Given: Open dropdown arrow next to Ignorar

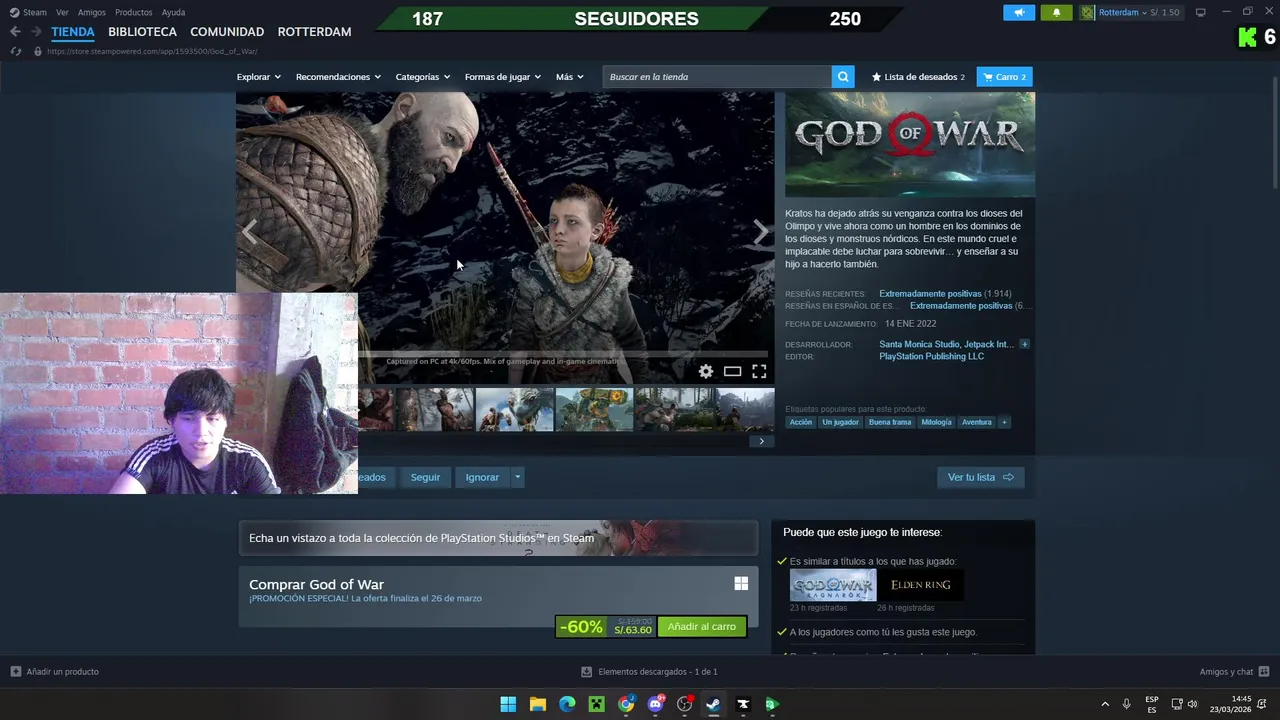Looking at the screenshot, I should (x=517, y=477).
